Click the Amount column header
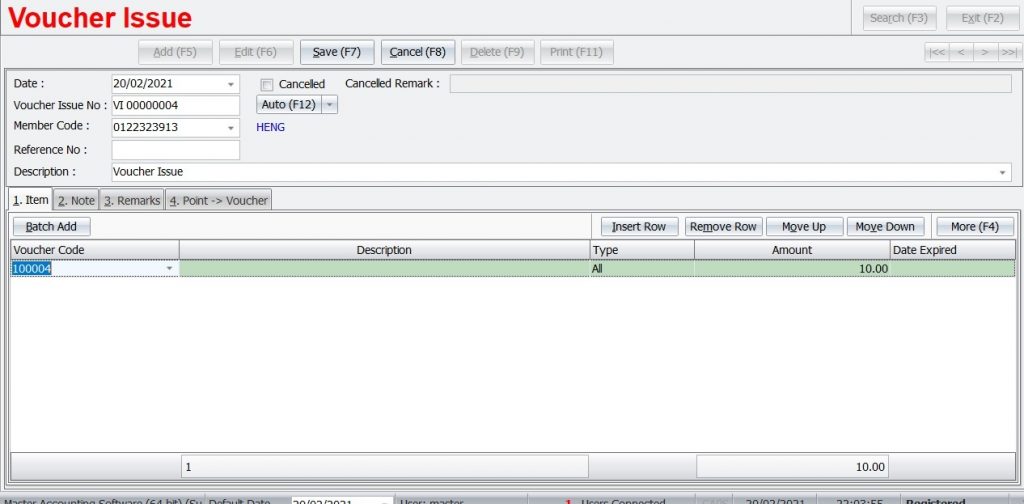Image resolution: width=1024 pixels, height=504 pixels. click(x=792, y=250)
